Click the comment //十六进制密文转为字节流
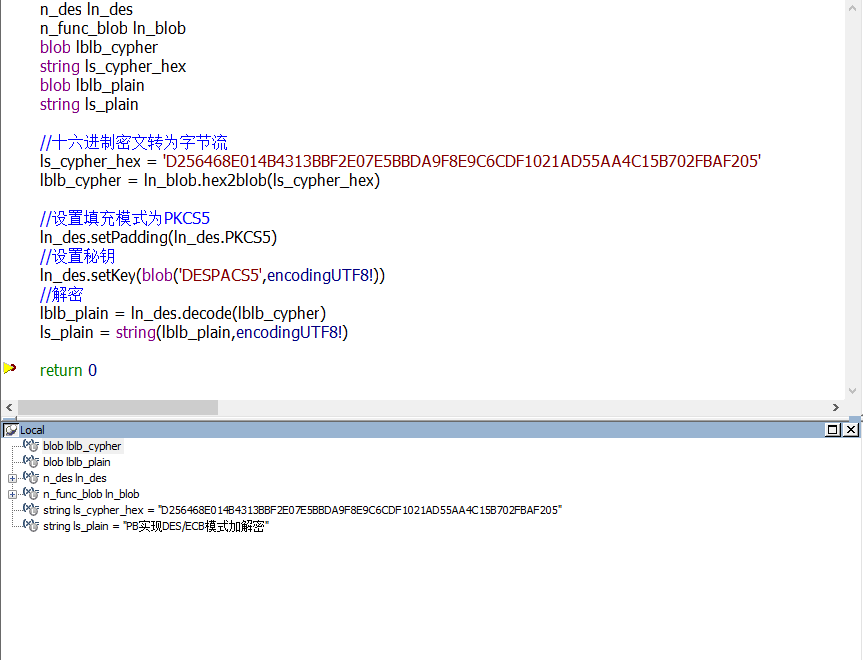The width and height of the screenshot is (863, 660). tap(134, 143)
